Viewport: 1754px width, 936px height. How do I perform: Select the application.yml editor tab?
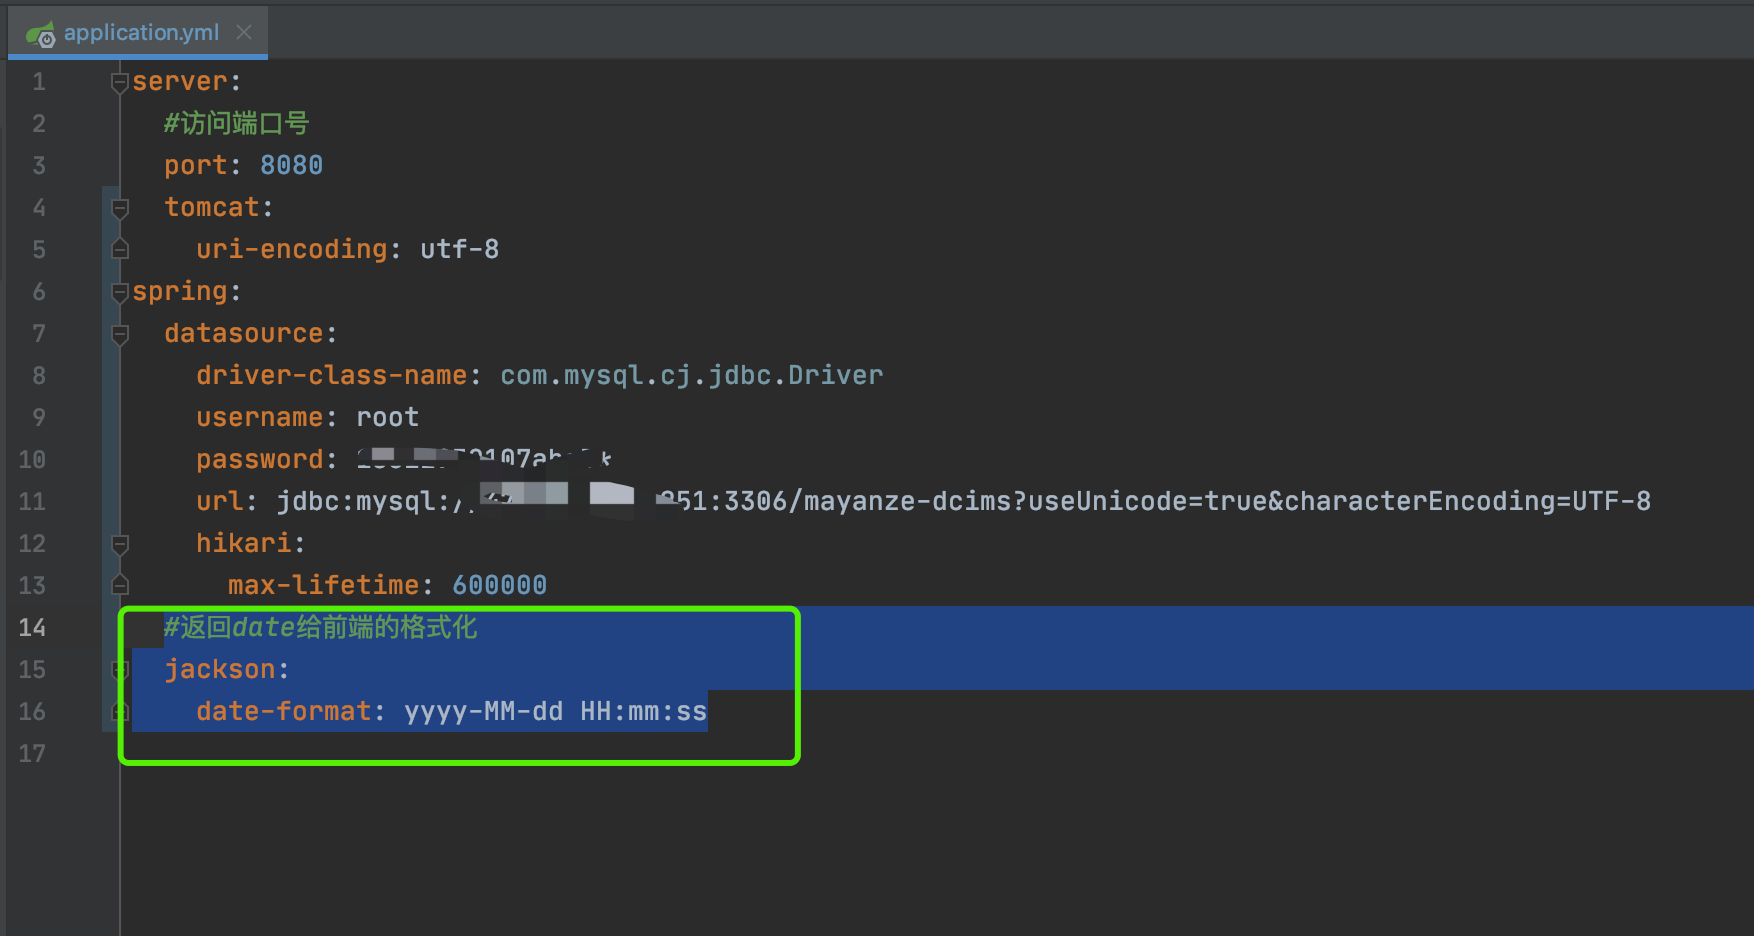138,32
